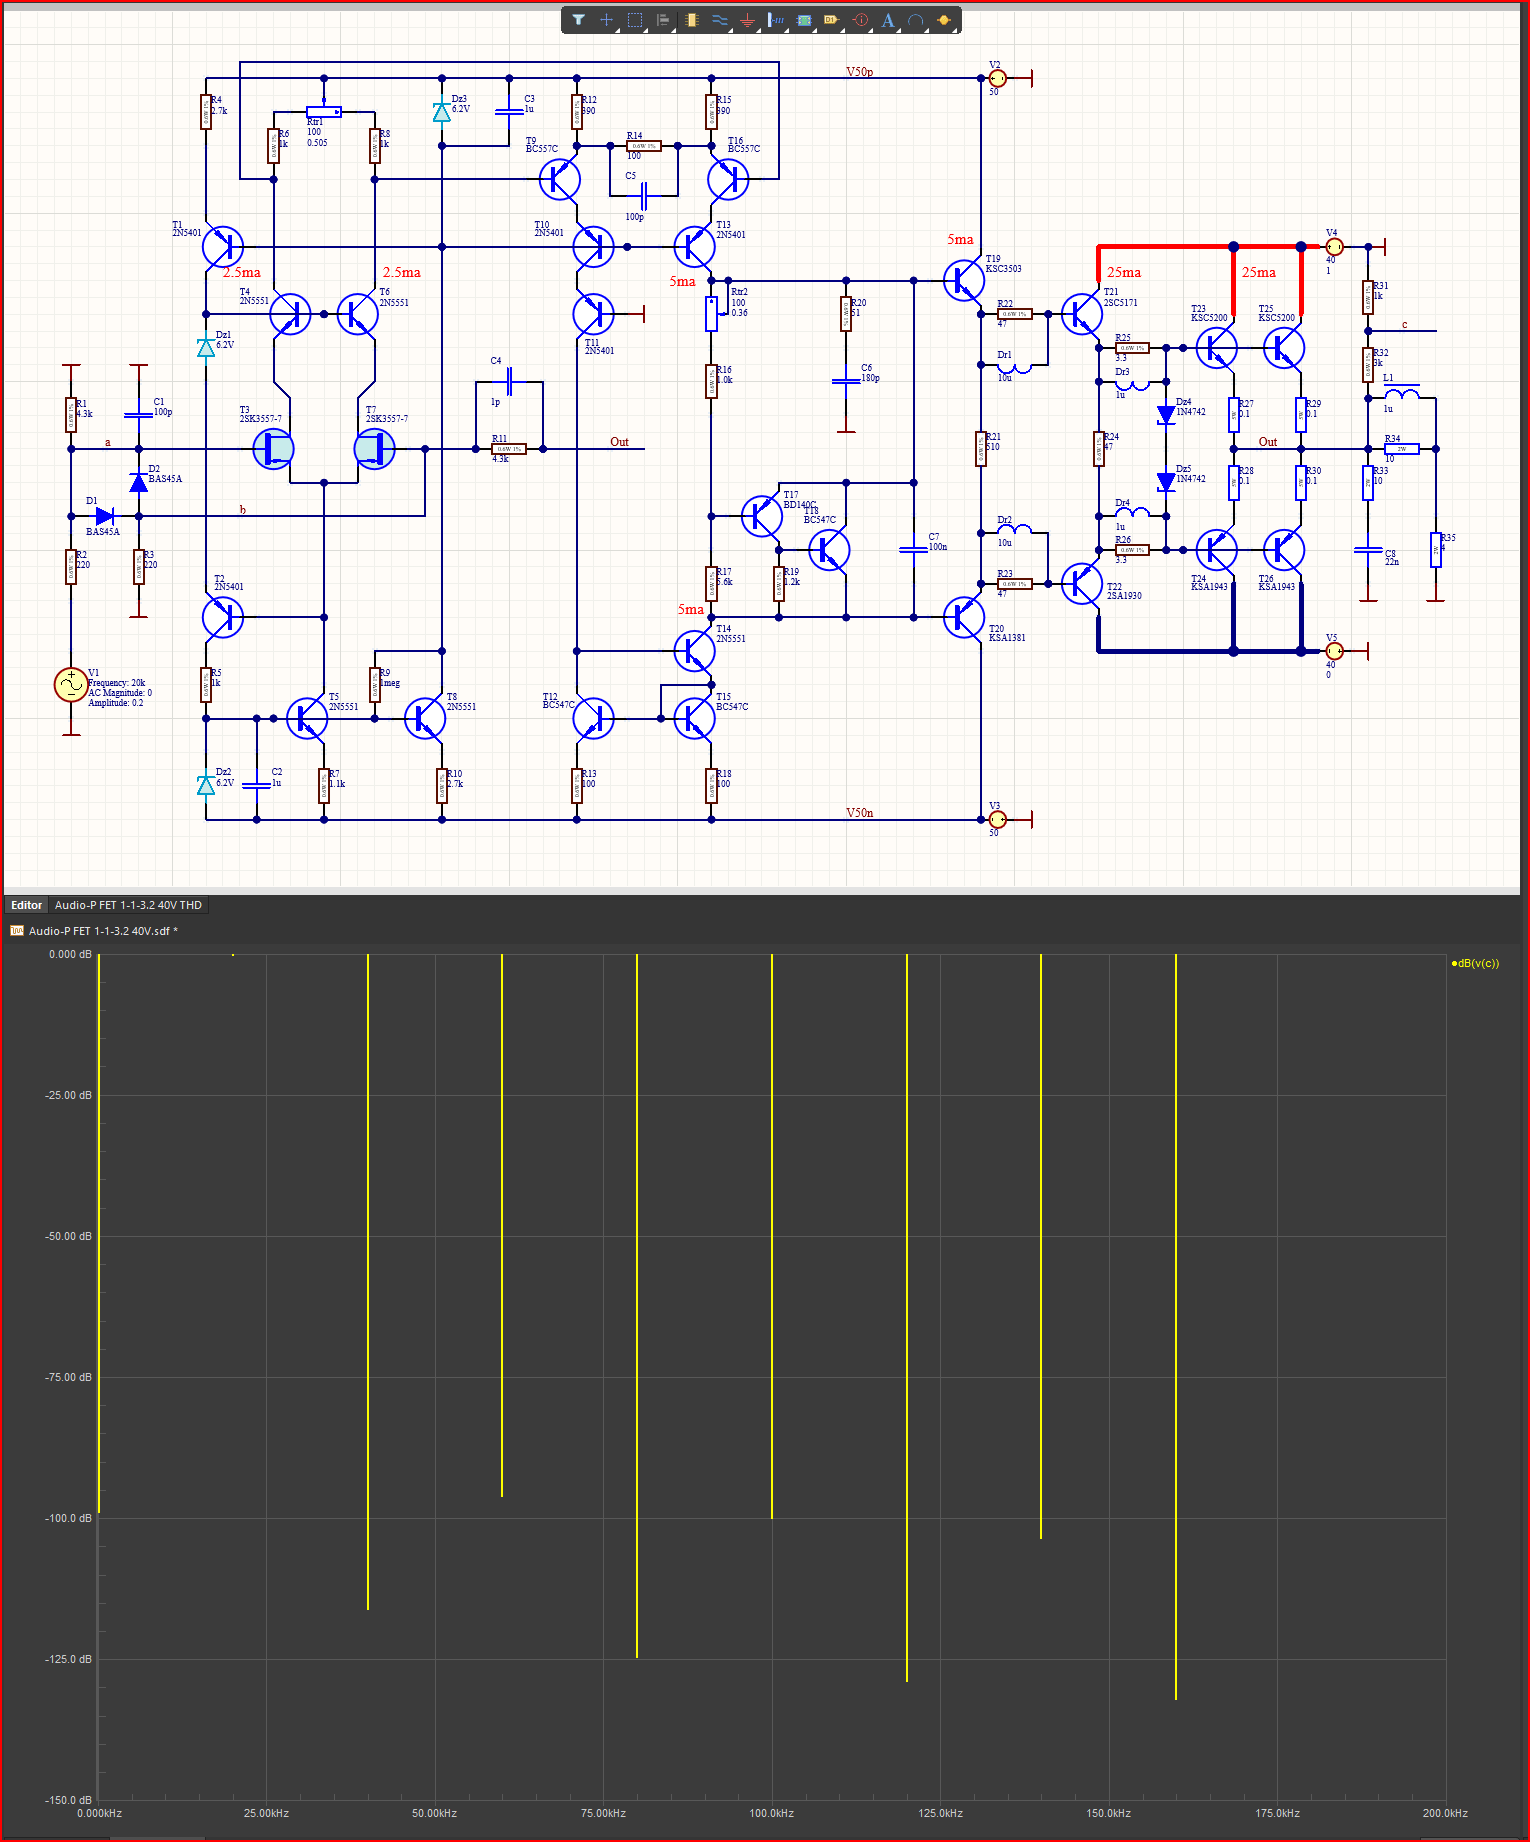Select the arc drawing tool
This screenshot has height=1842, width=1530.
(915, 19)
